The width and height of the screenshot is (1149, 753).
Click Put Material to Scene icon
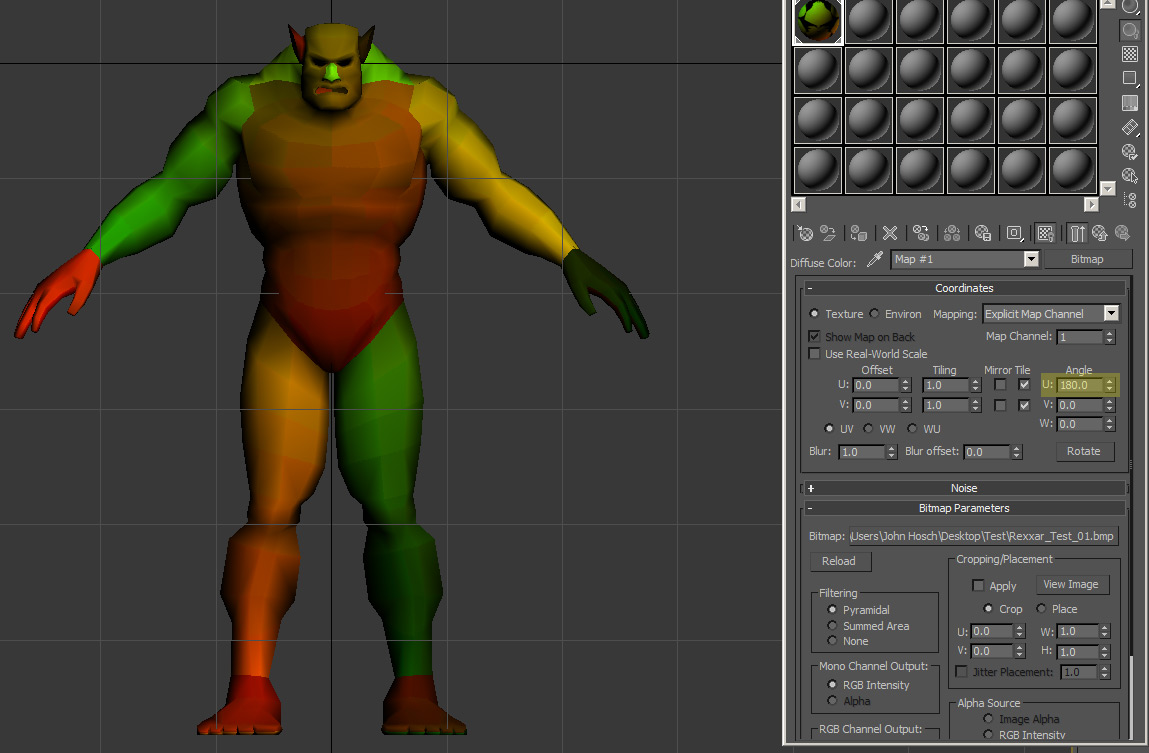828,234
